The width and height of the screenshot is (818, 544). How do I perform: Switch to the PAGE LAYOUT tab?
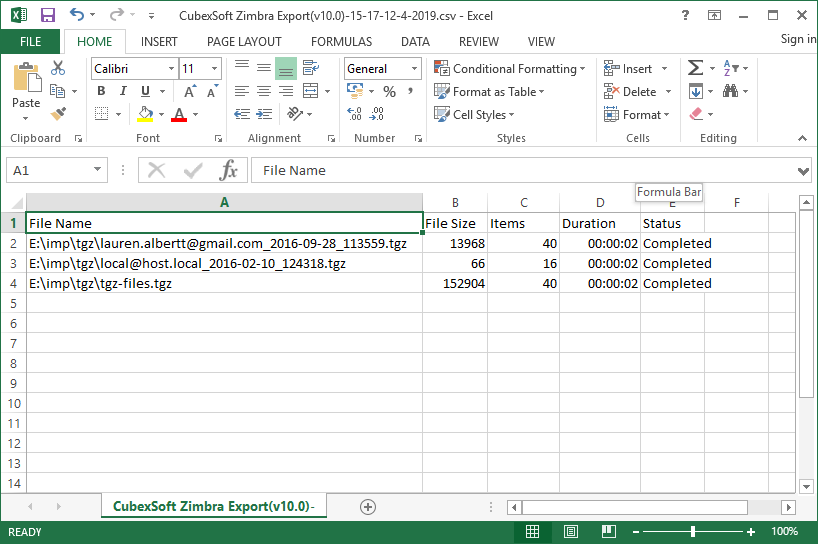coord(244,42)
